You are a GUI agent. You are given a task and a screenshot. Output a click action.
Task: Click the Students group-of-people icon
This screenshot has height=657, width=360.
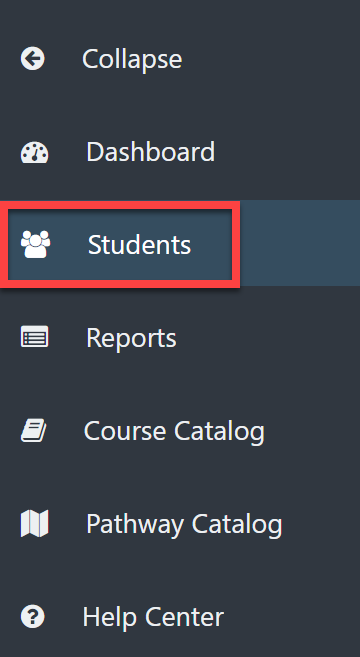click(36, 244)
